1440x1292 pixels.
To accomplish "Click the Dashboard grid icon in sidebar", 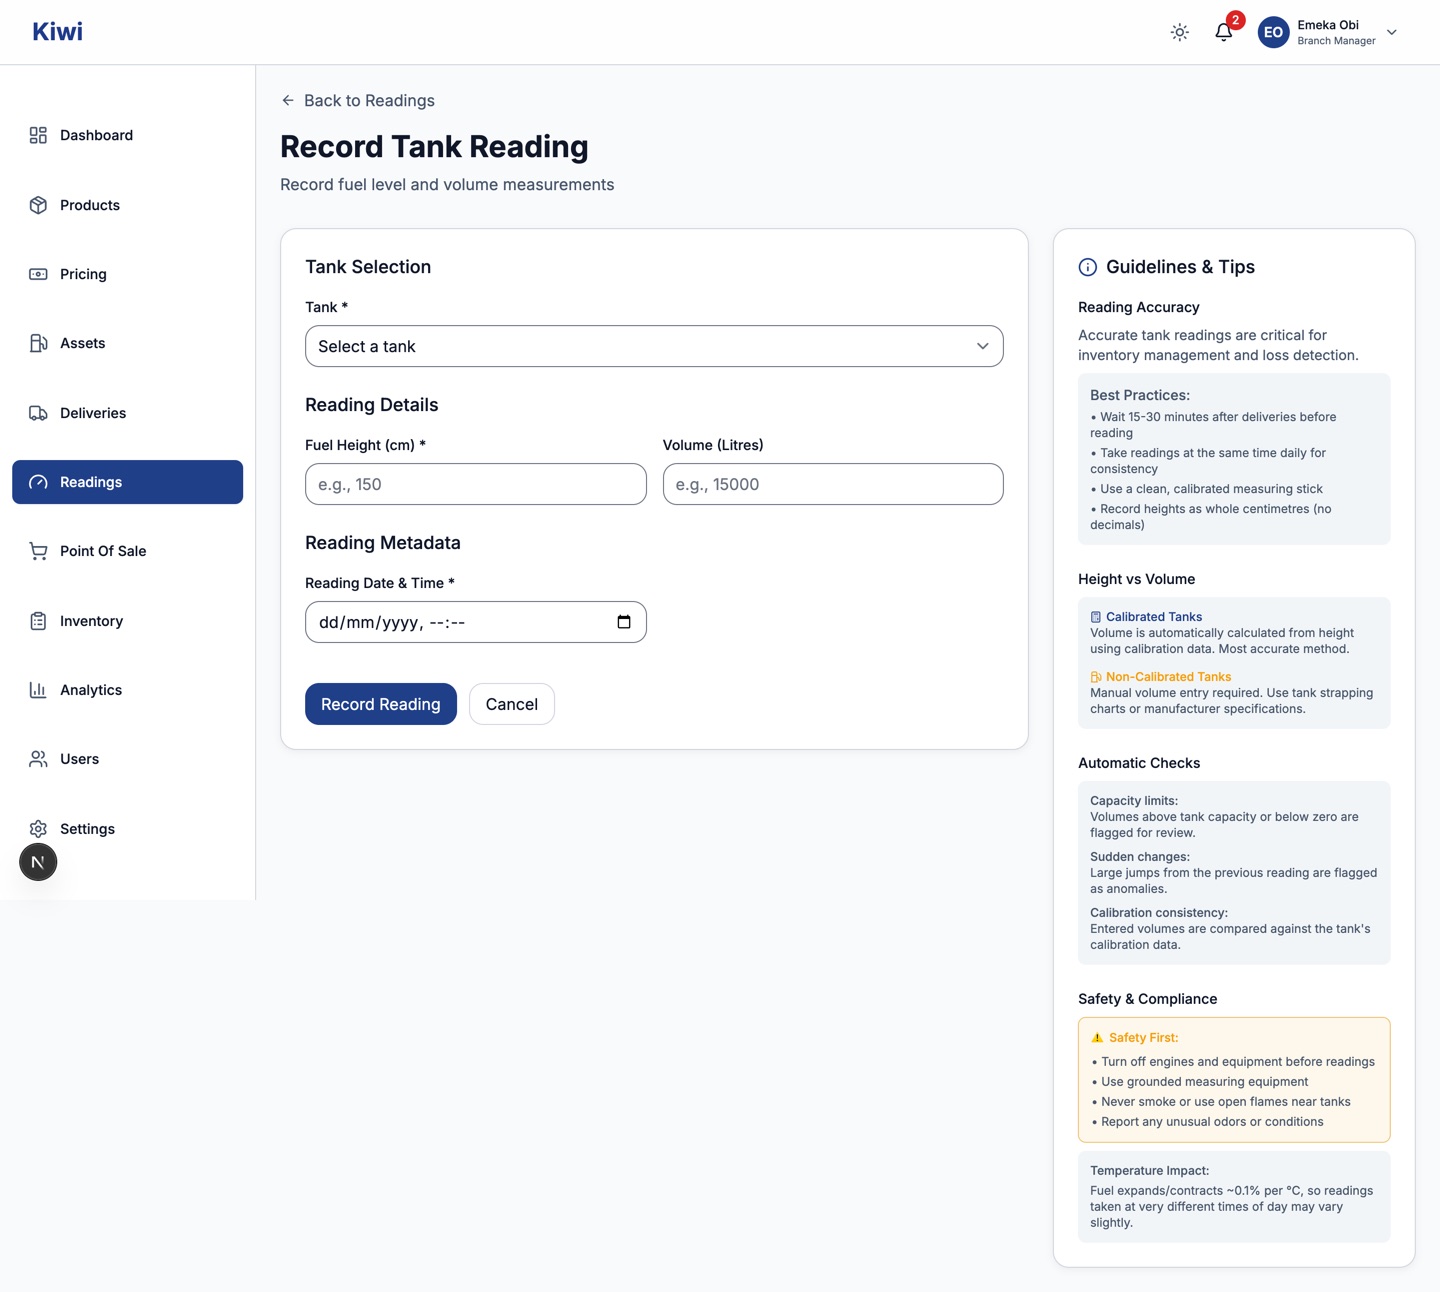I will coord(38,135).
